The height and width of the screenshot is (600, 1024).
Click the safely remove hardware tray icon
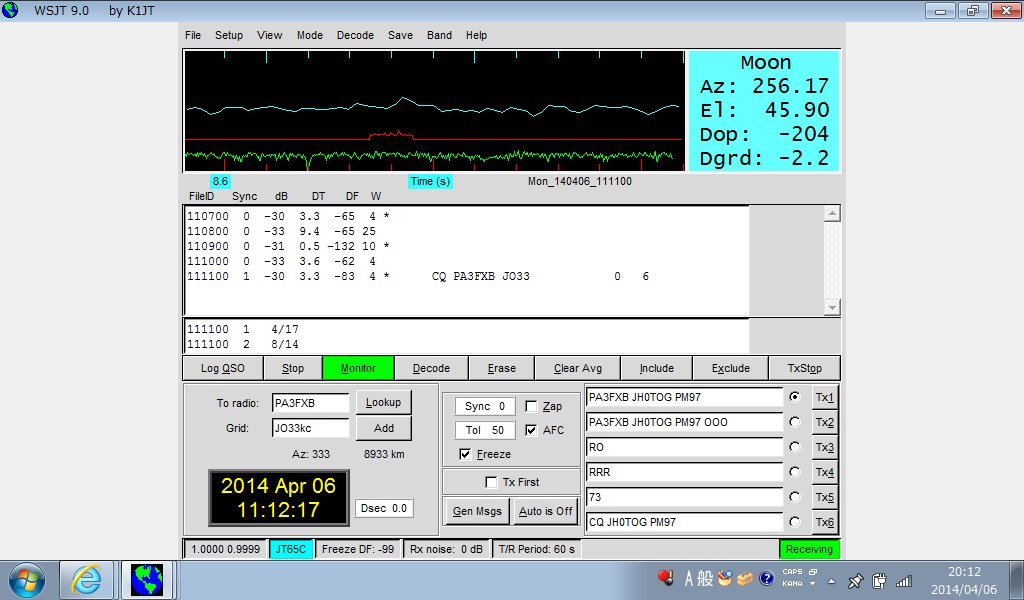[x=880, y=580]
